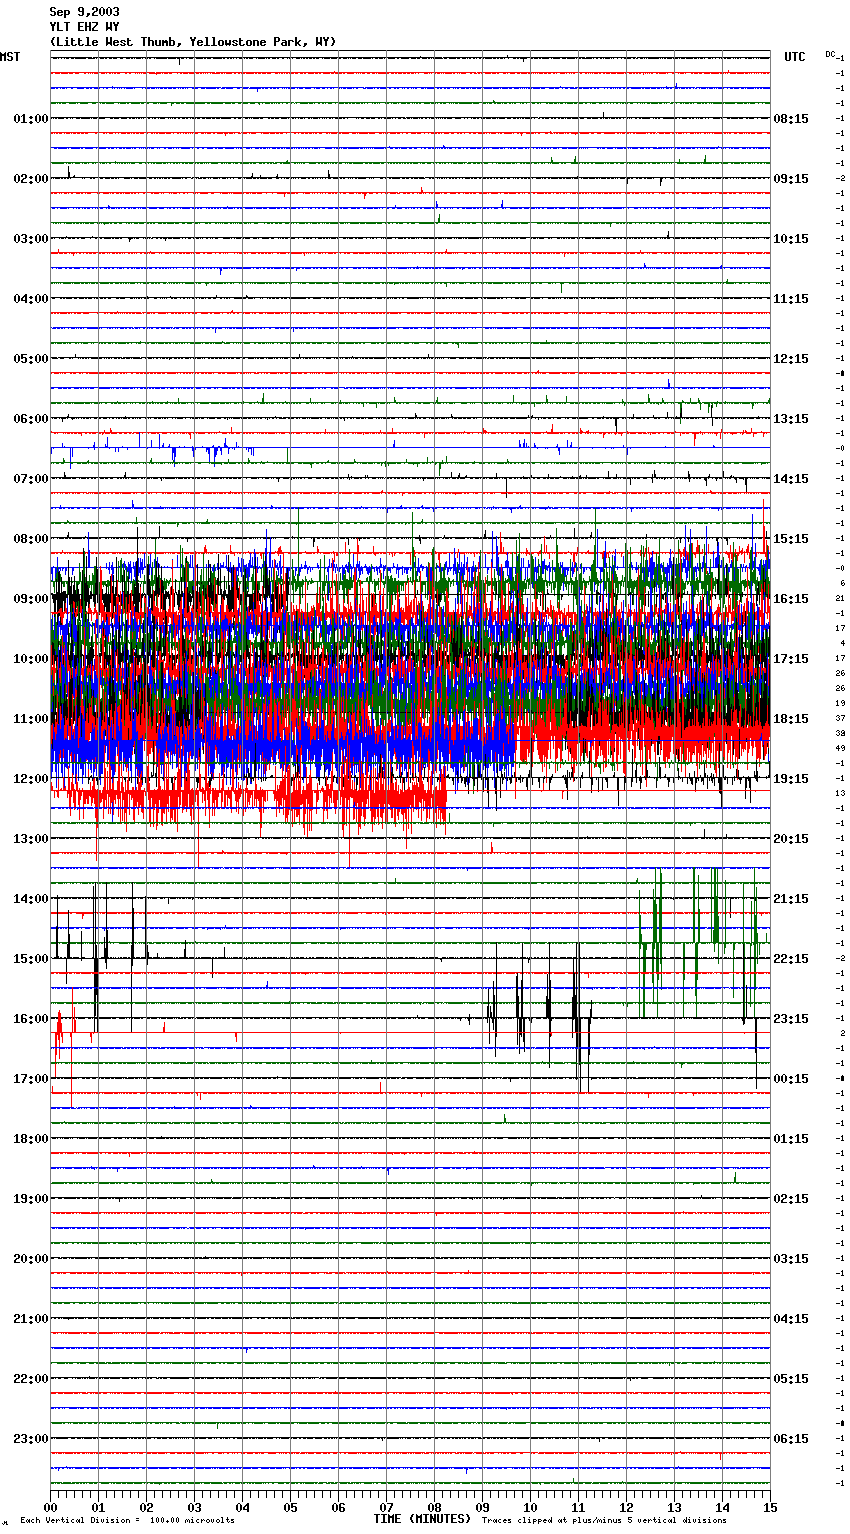850x1534 pixels.
Task: Select the MST time label "17:00"
Action: (31, 1079)
